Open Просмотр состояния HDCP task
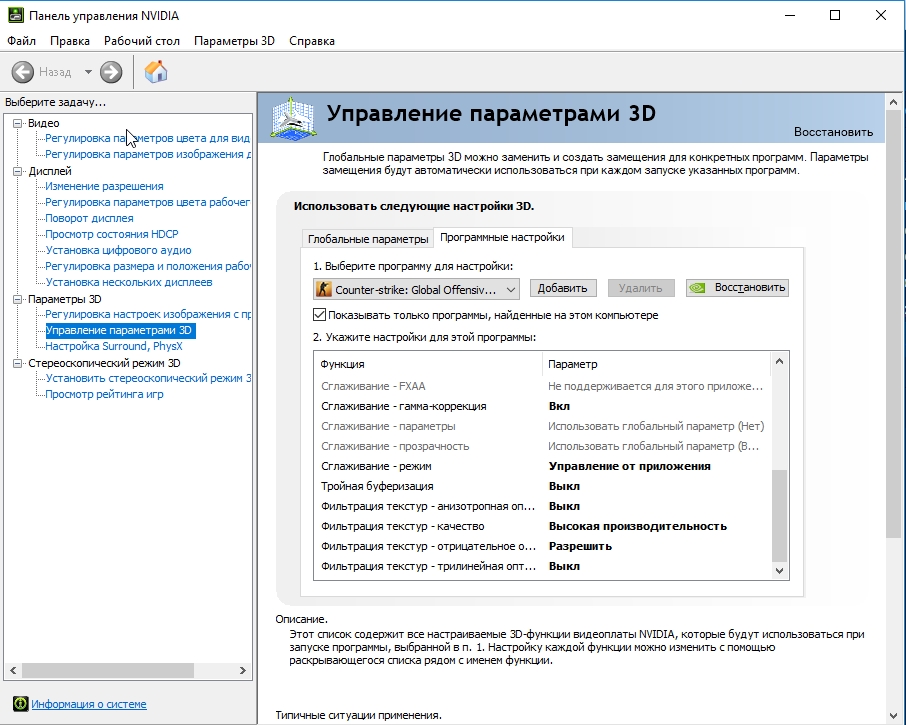The image size is (906, 725). [x=112, y=234]
